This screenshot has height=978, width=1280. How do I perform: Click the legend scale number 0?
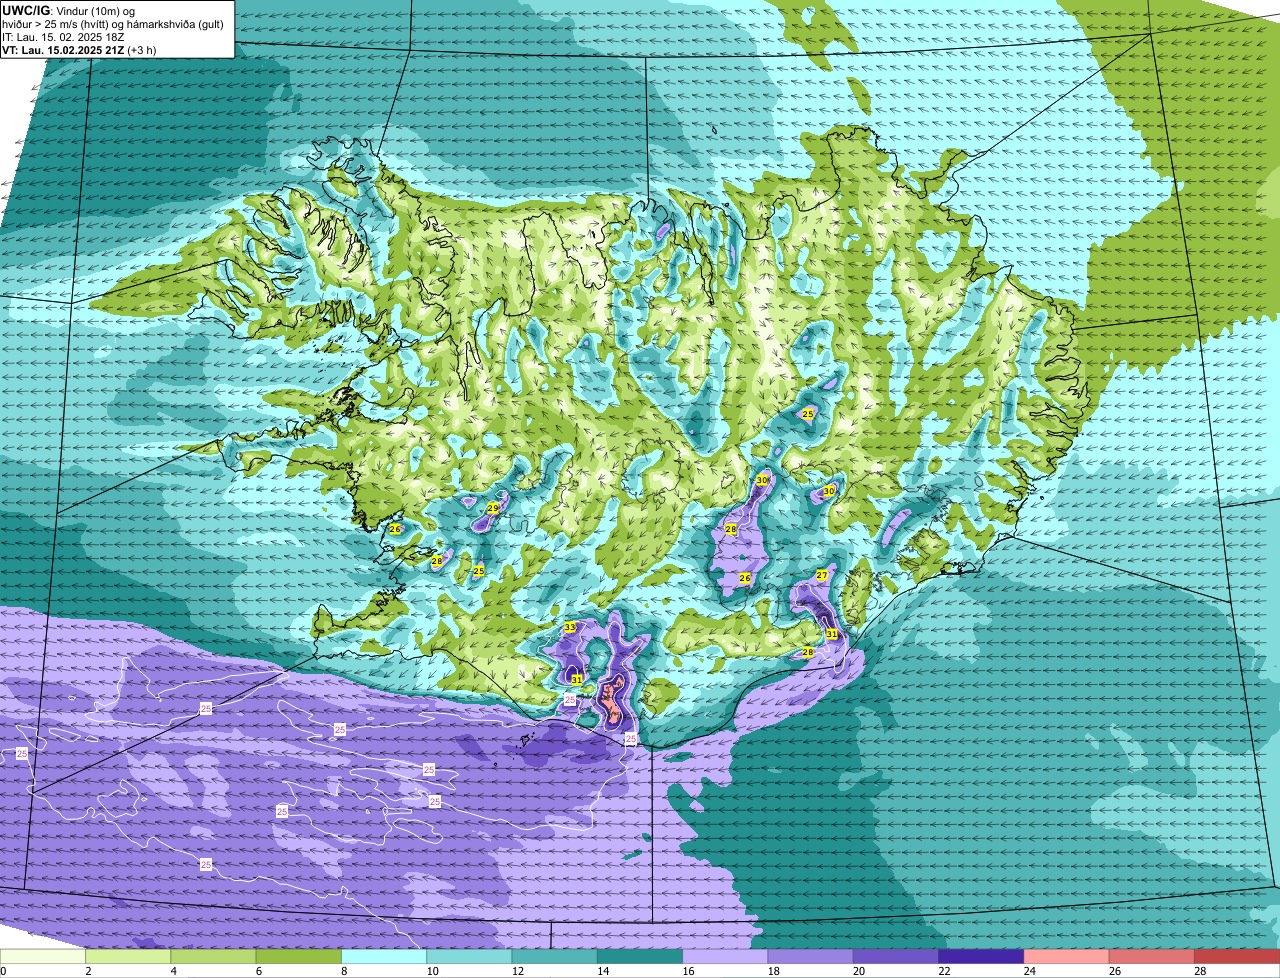click(3, 971)
